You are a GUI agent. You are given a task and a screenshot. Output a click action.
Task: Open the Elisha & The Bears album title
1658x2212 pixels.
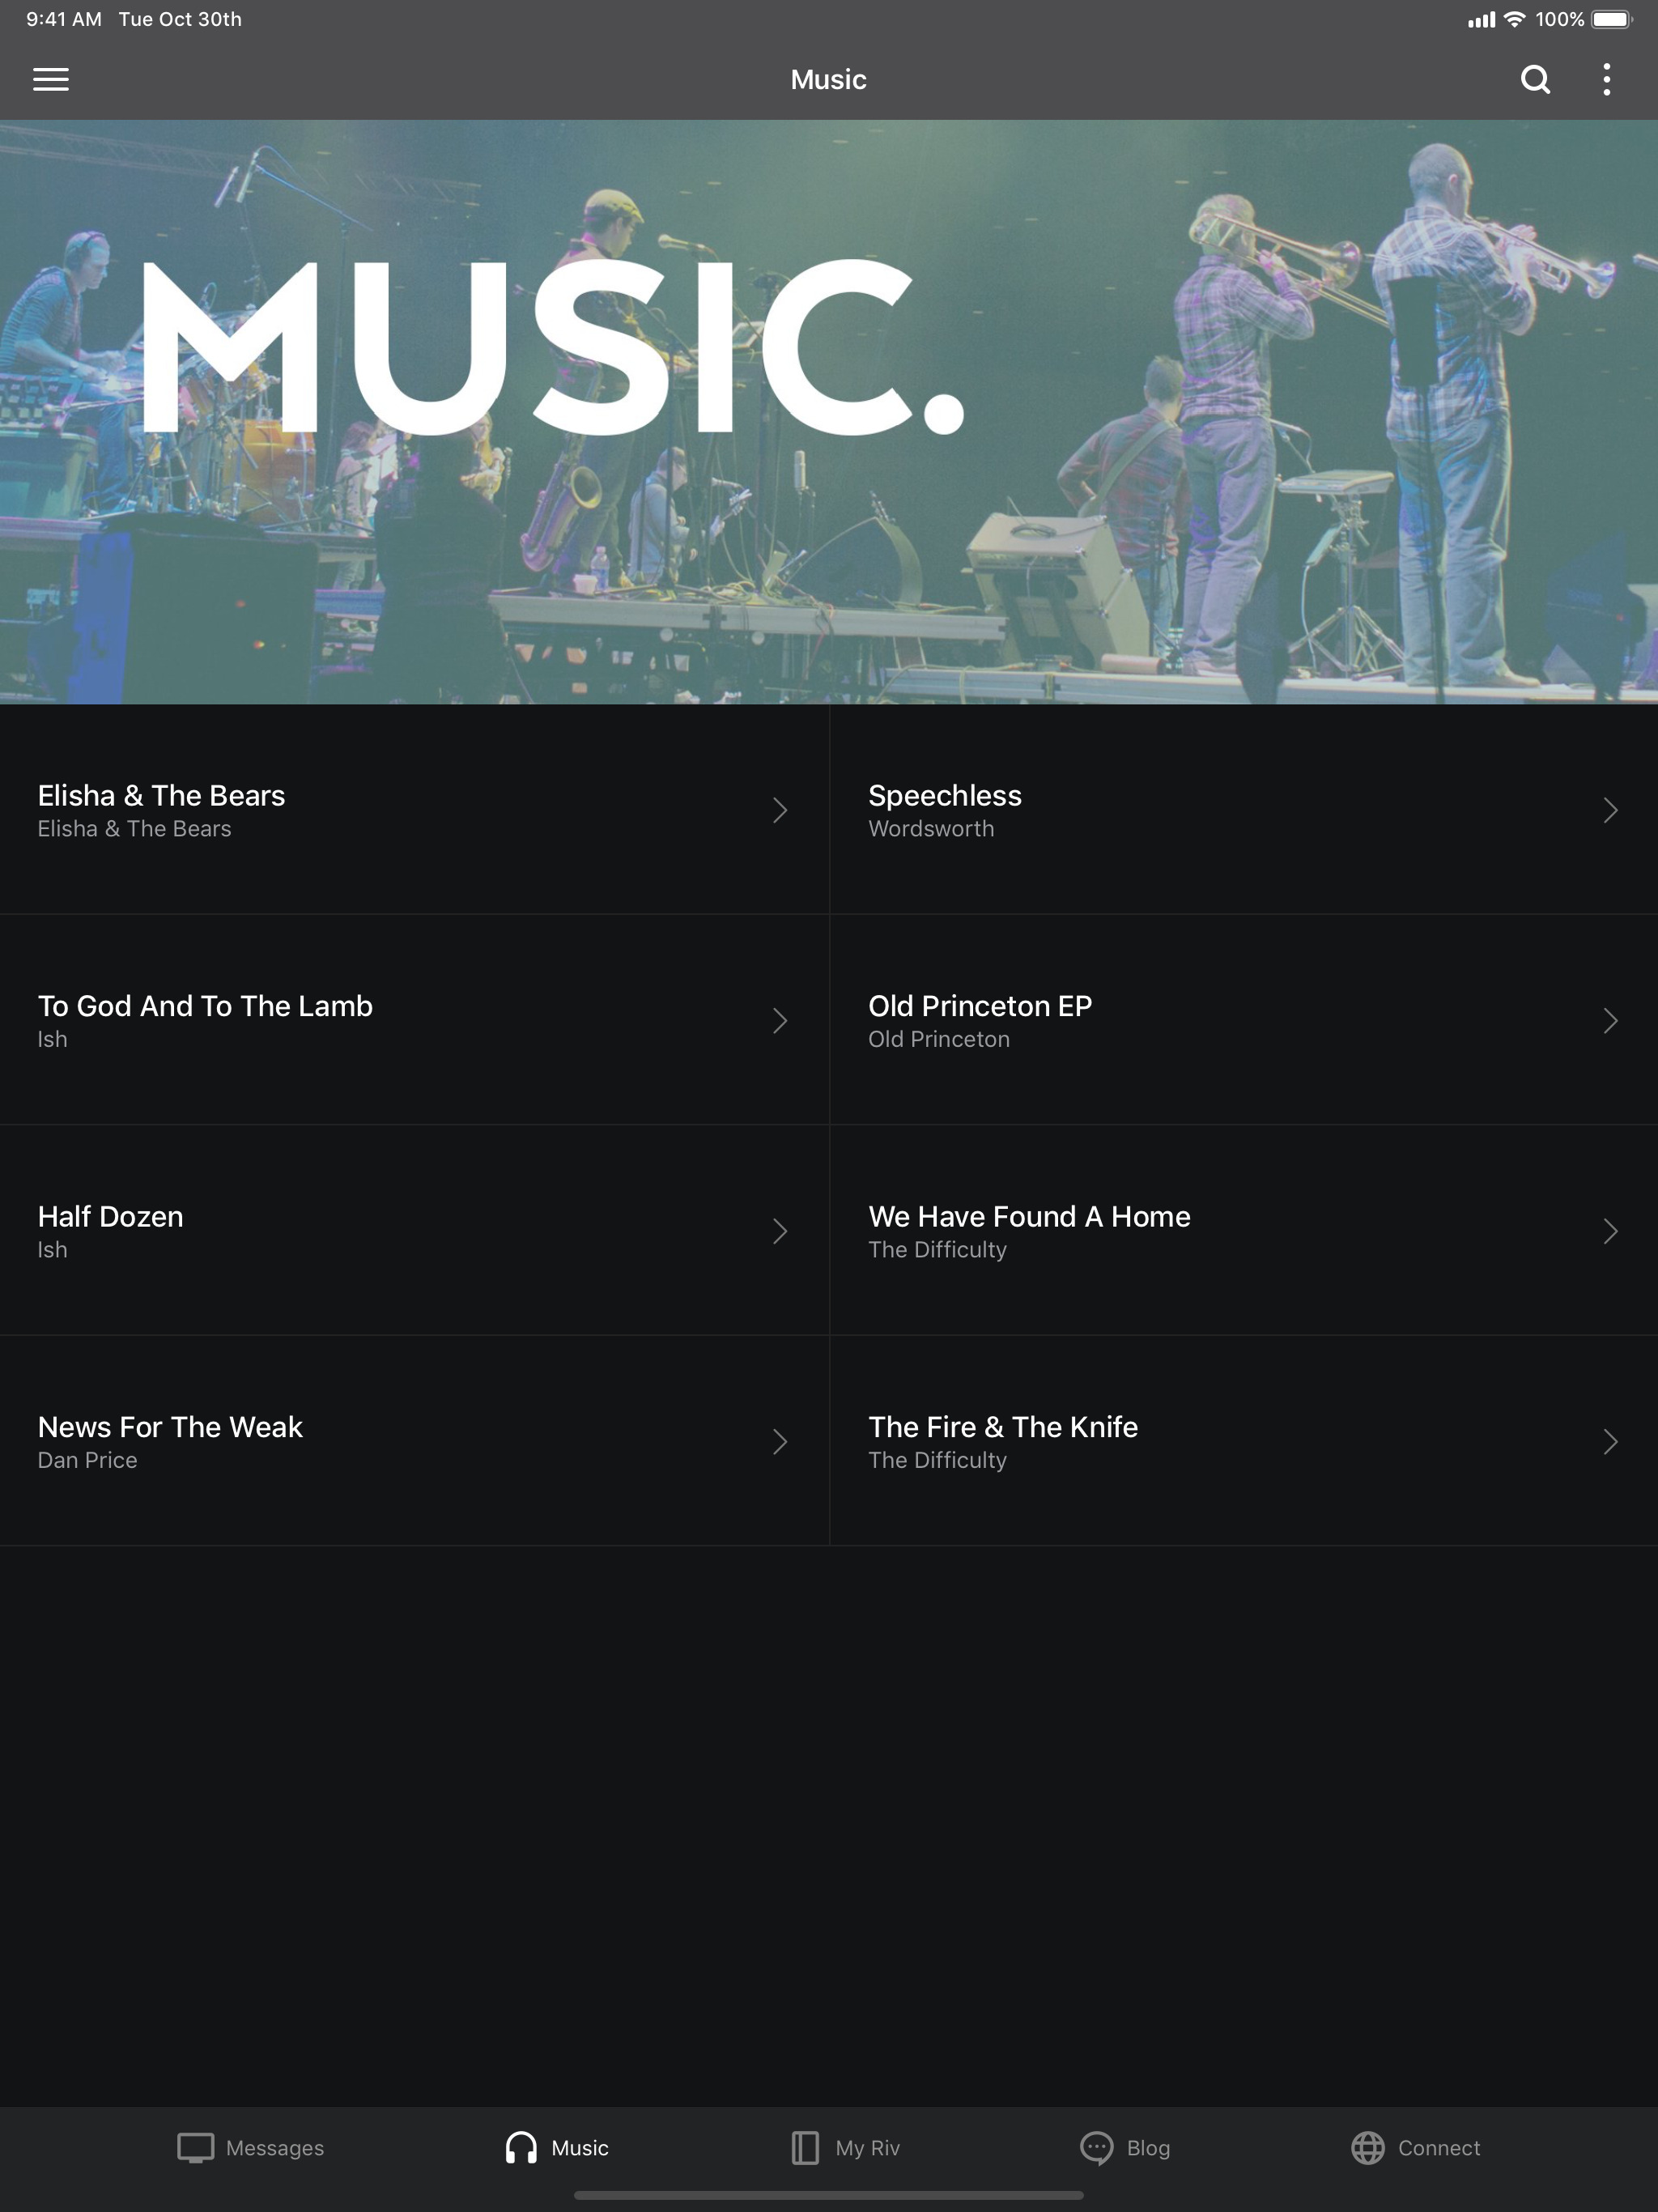(161, 795)
